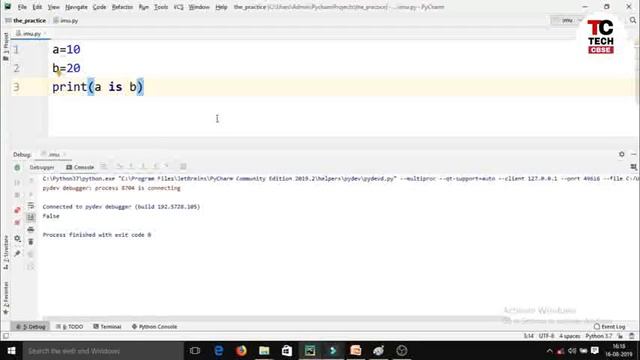
Task: Select the imu.py editor tab
Action: pyautogui.click(x=31, y=33)
